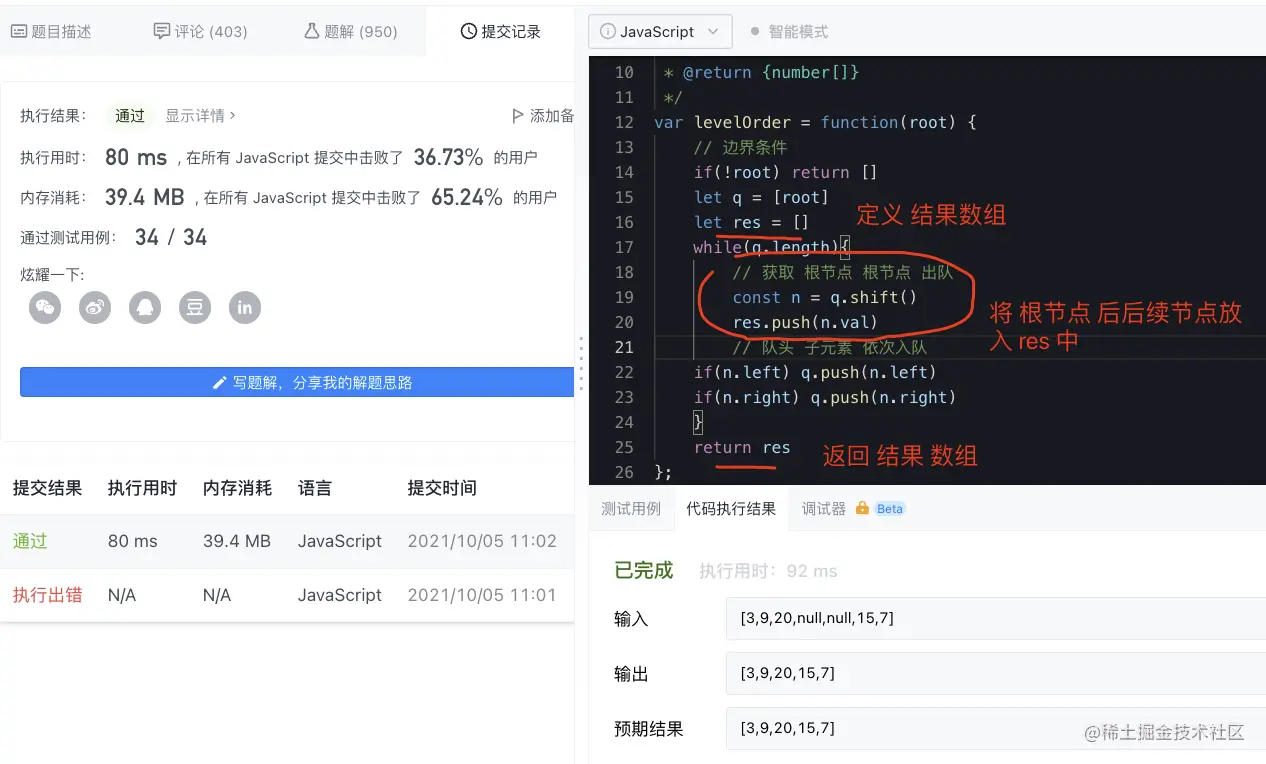Switch to the 测试用例 tab
The height and width of the screenshot is (764, 1266).
pos(631,509)
